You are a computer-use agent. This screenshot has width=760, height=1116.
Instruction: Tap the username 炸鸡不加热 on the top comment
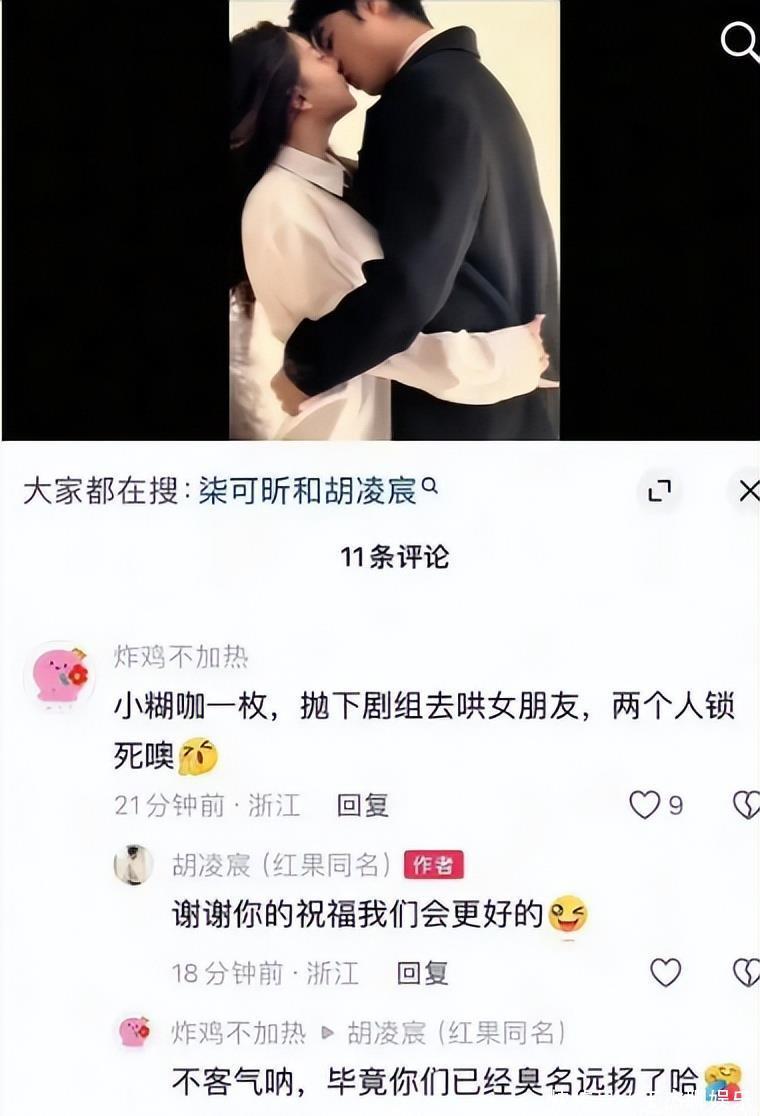point(181,656)
